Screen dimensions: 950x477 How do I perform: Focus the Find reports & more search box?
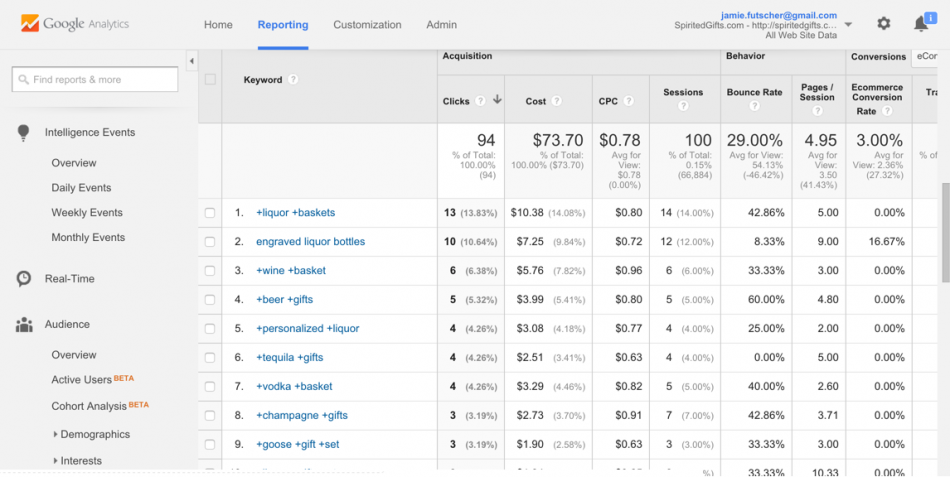click(x=95, y=80)
